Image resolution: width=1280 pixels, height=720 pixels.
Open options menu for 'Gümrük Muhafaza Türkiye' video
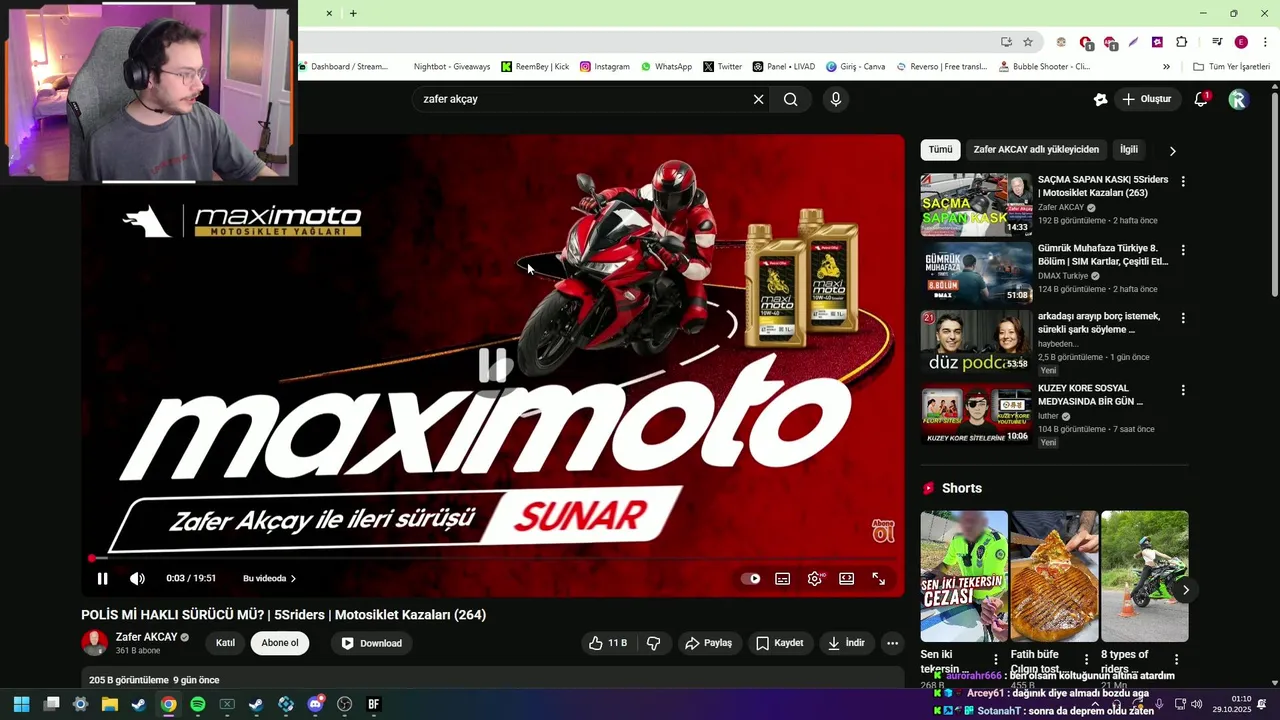tap(1183, 250)
